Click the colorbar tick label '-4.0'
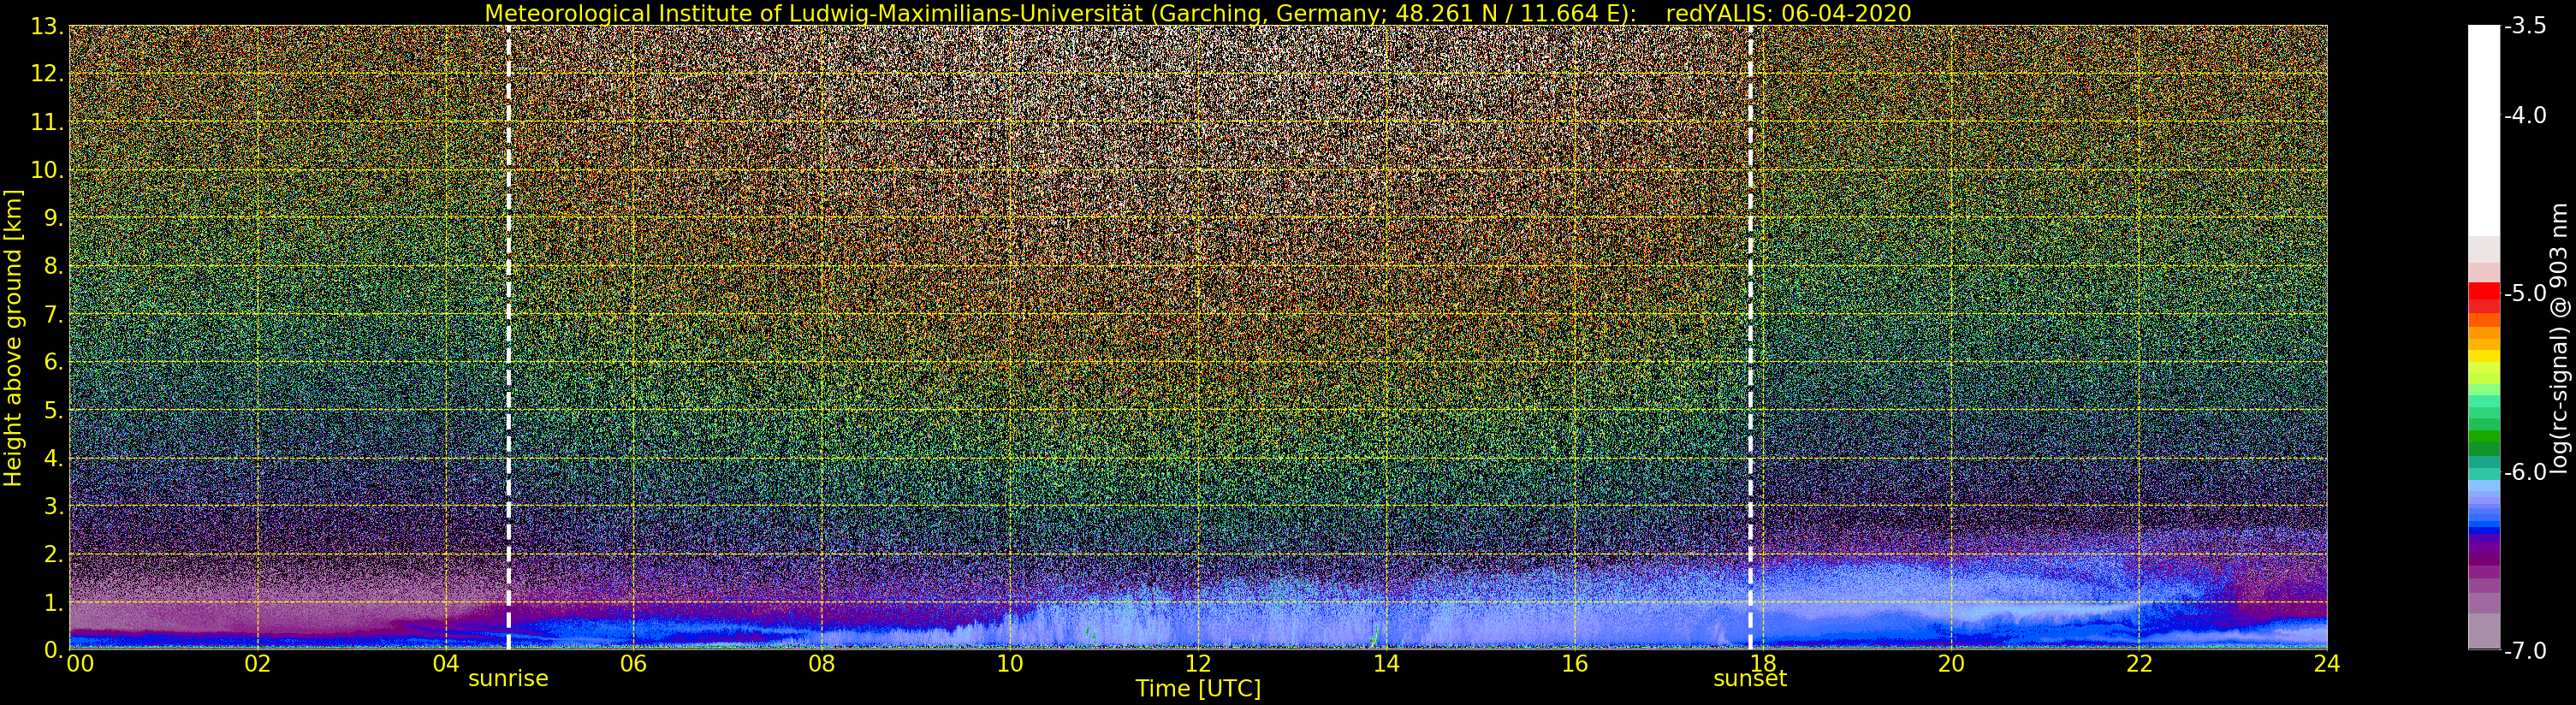The image size is (2576, 705). tap(2526, 116)
